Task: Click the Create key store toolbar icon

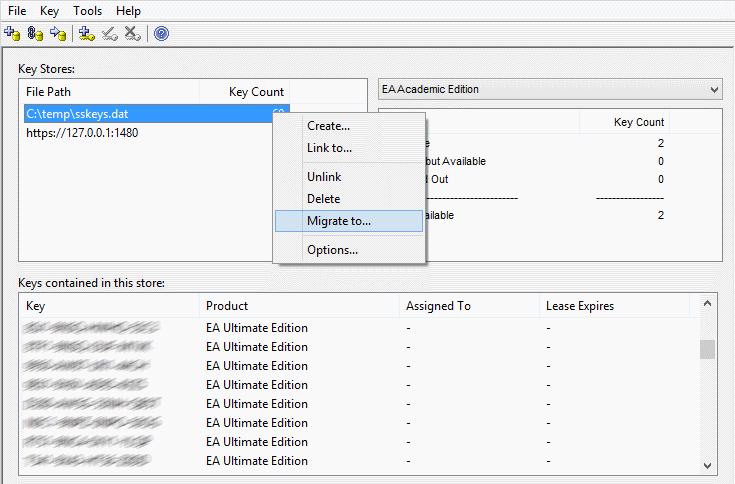Action: pos(12,33)
